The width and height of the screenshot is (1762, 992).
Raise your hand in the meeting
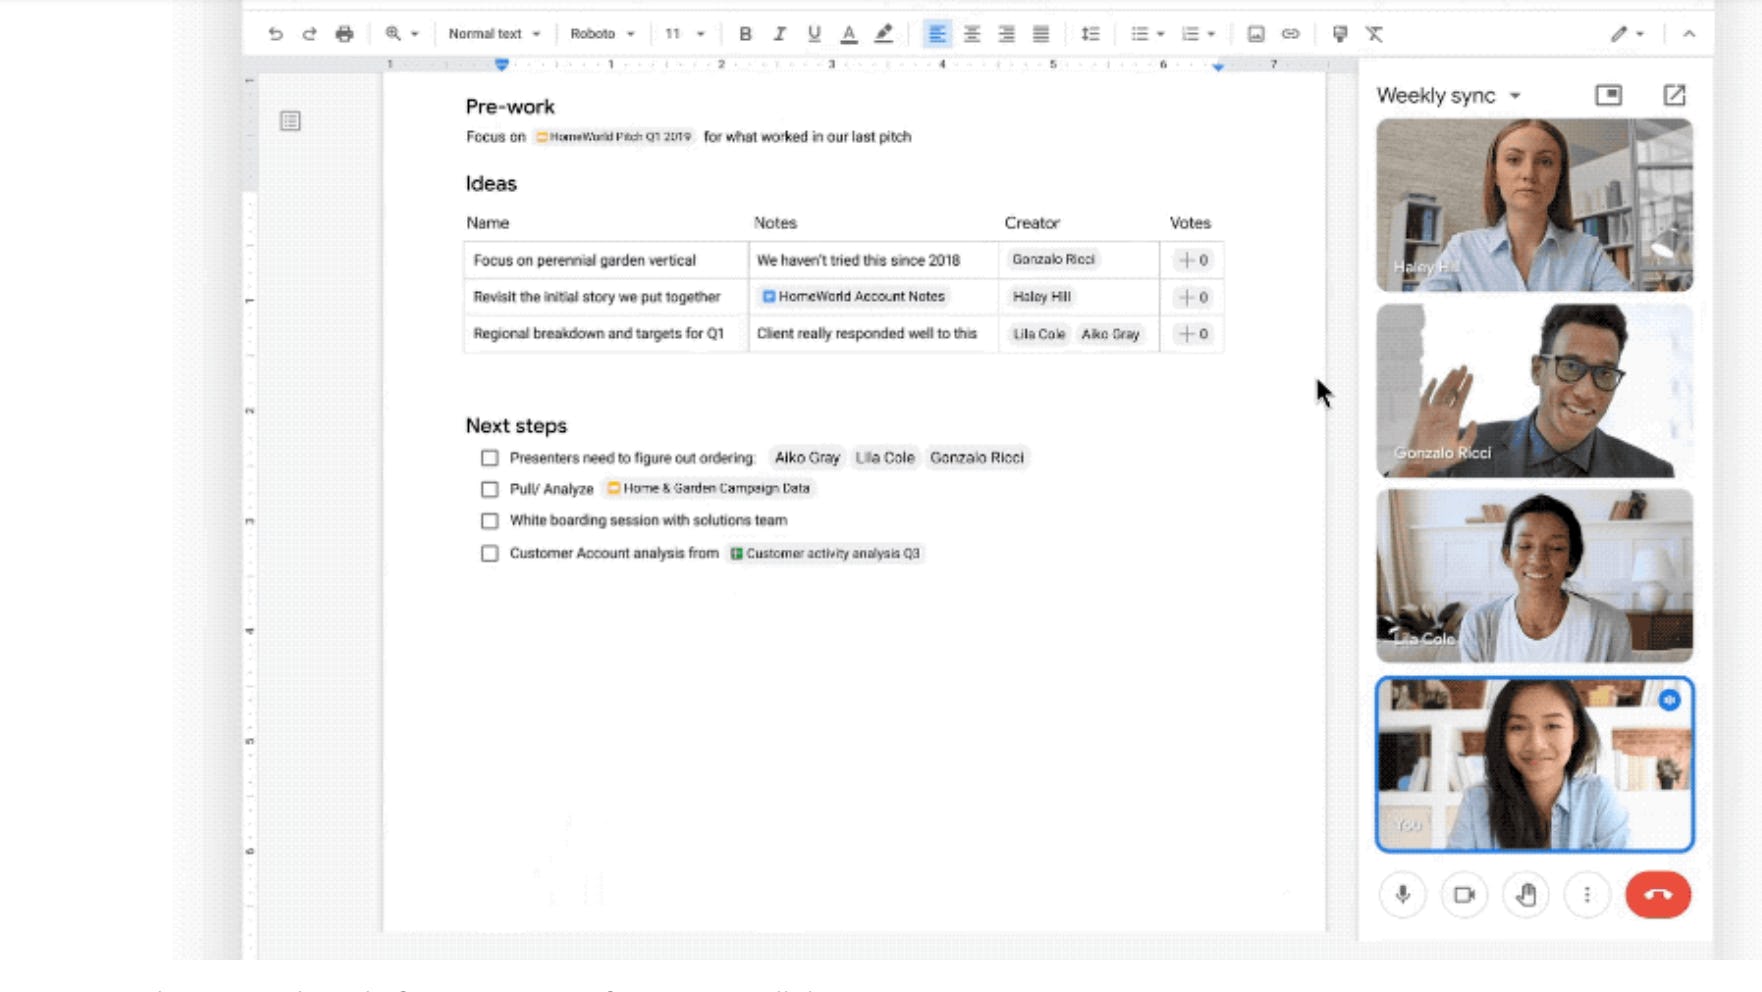point(1525,895)
